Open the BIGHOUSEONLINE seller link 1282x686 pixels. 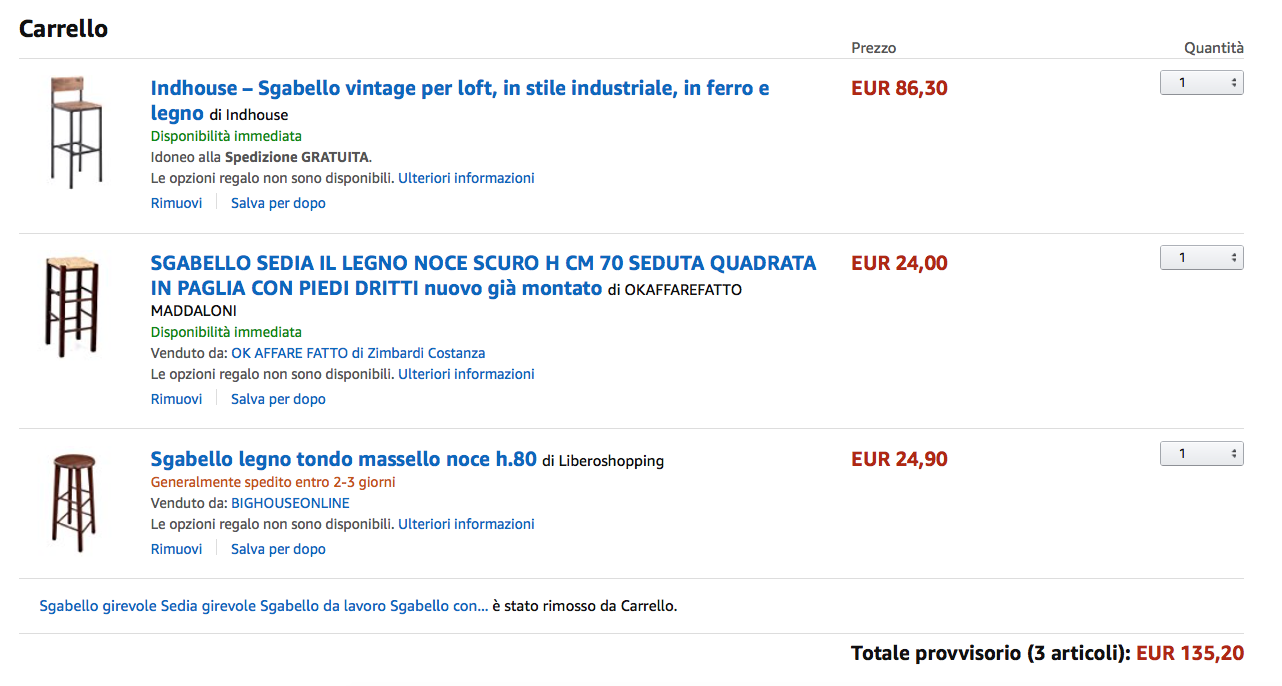[x=290, y=503]
